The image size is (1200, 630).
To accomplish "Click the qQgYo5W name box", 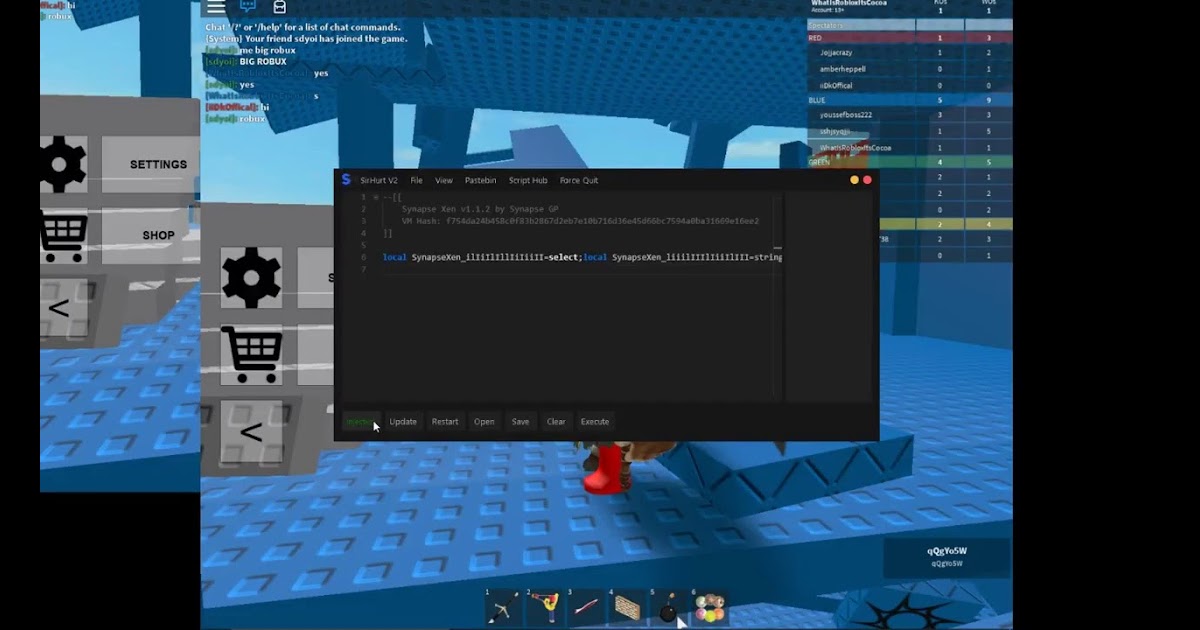I will (947, 557).
